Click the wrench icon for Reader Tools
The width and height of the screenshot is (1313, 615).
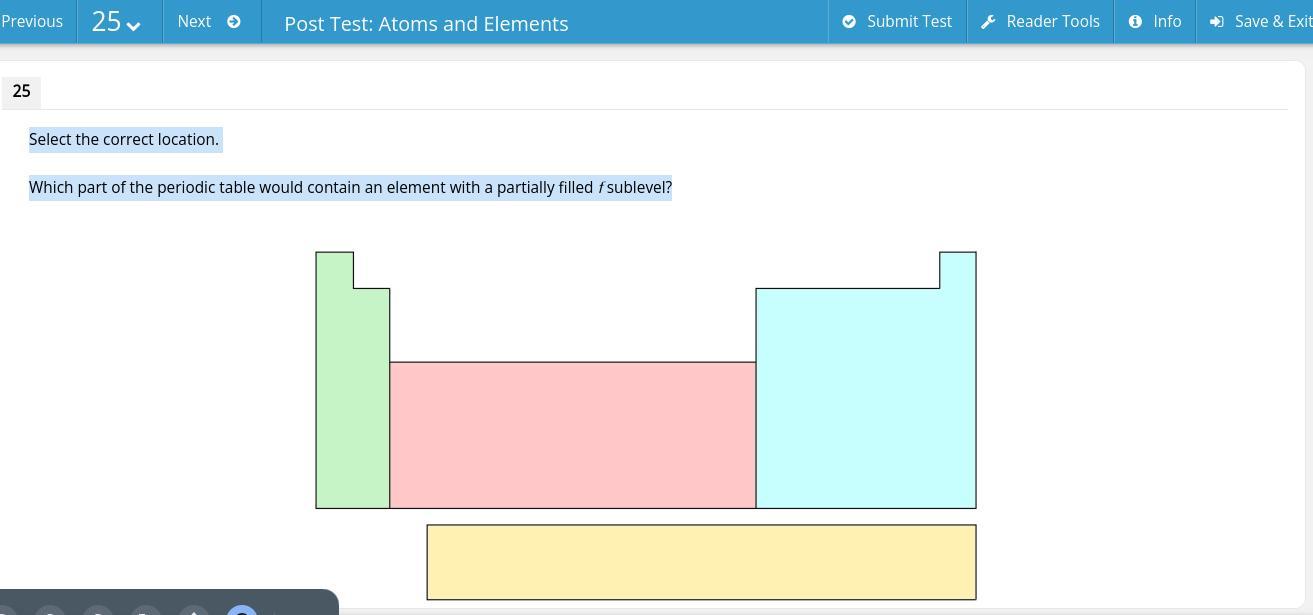(x=988, y=22)
